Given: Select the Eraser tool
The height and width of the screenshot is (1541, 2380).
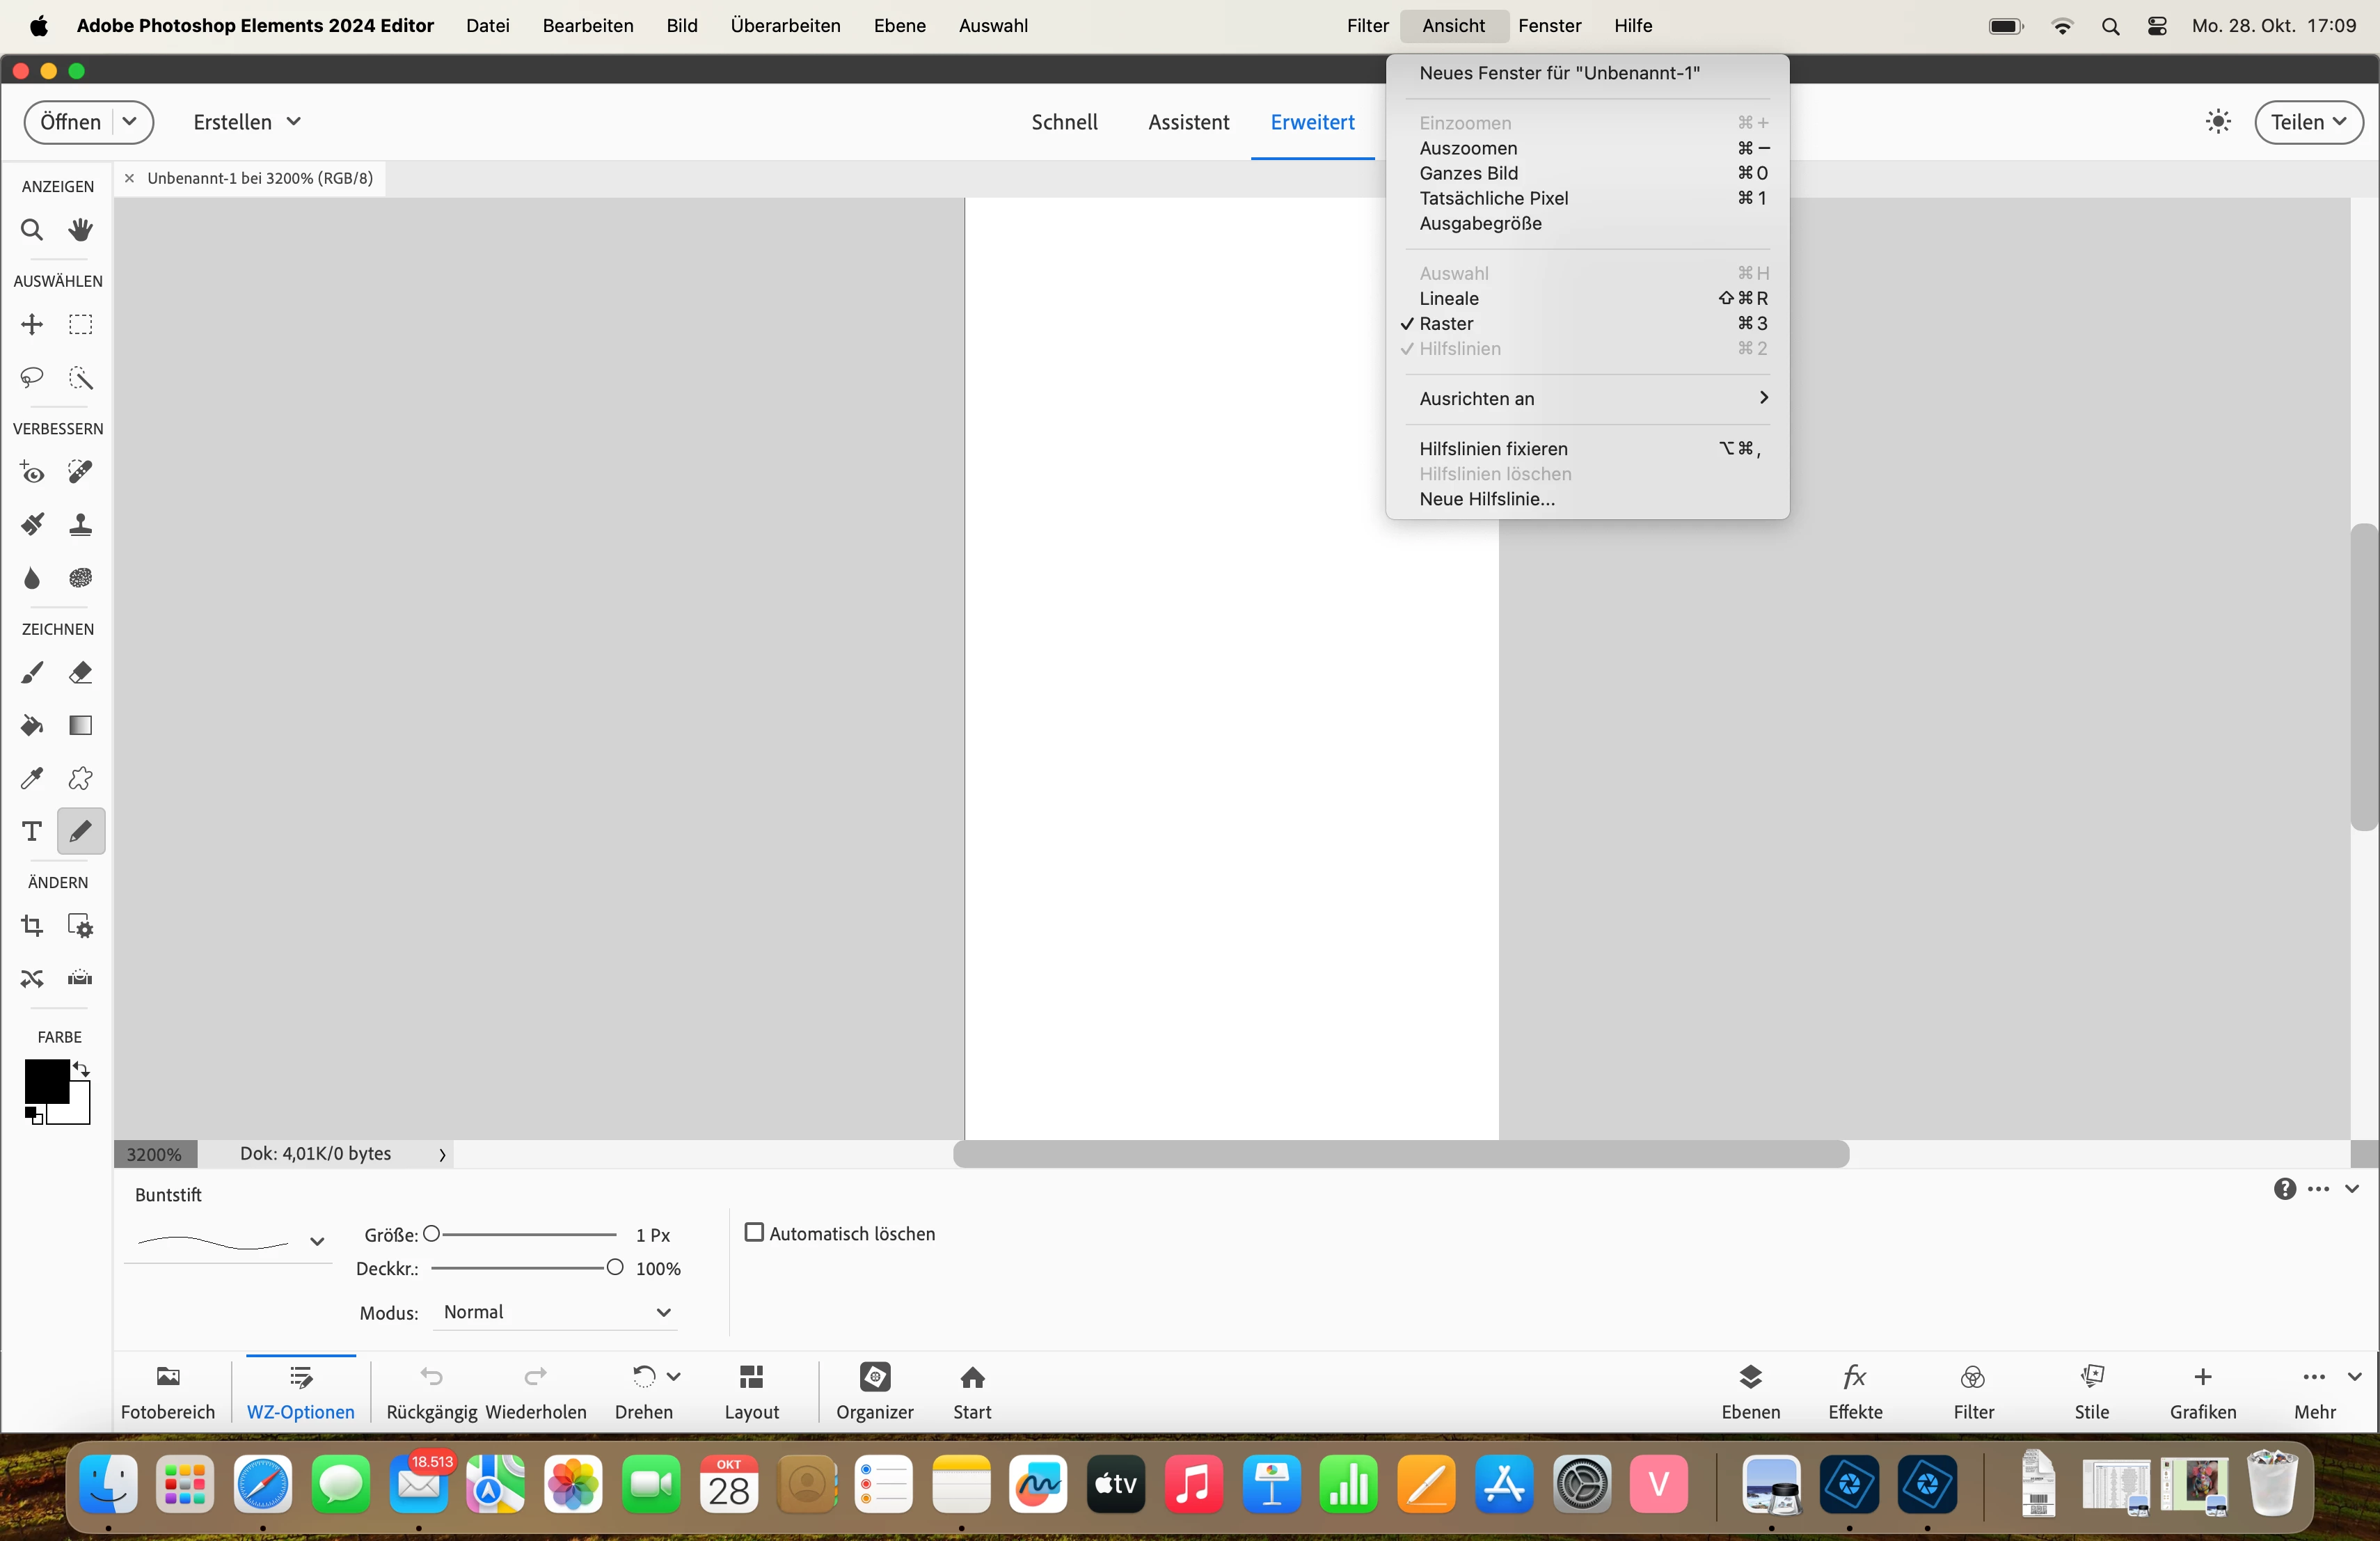Looking at the screenshot, I should pos(80,673).
